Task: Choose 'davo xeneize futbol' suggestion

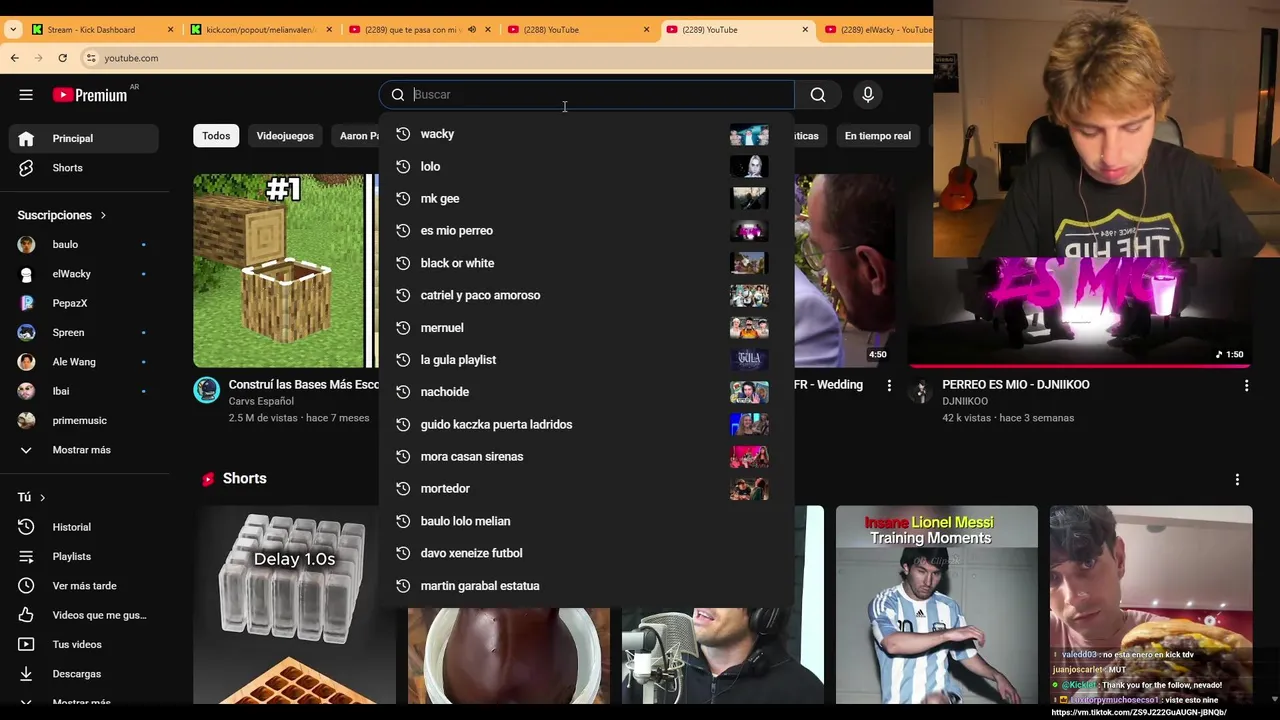Action: 586,553
